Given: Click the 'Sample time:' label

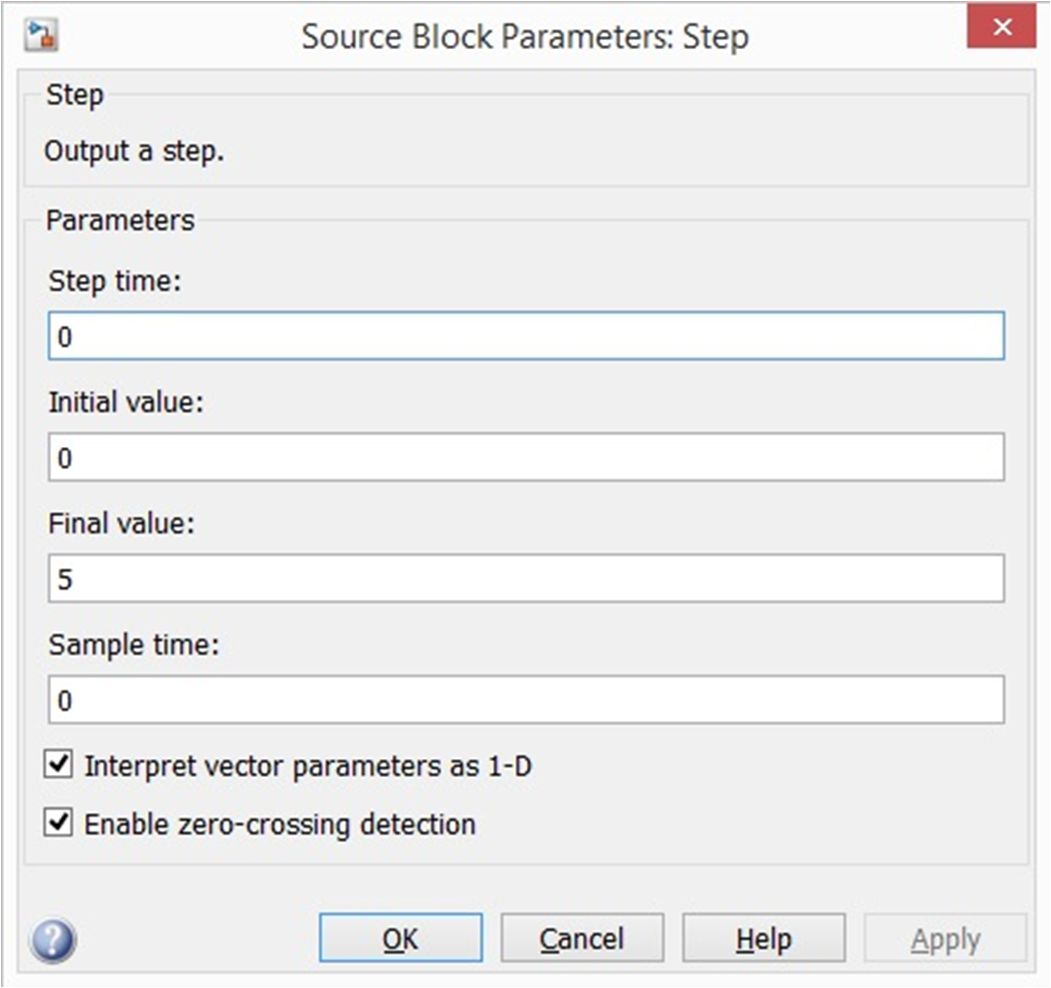Looking at the screenshot, I should click(x=134, y=645).
